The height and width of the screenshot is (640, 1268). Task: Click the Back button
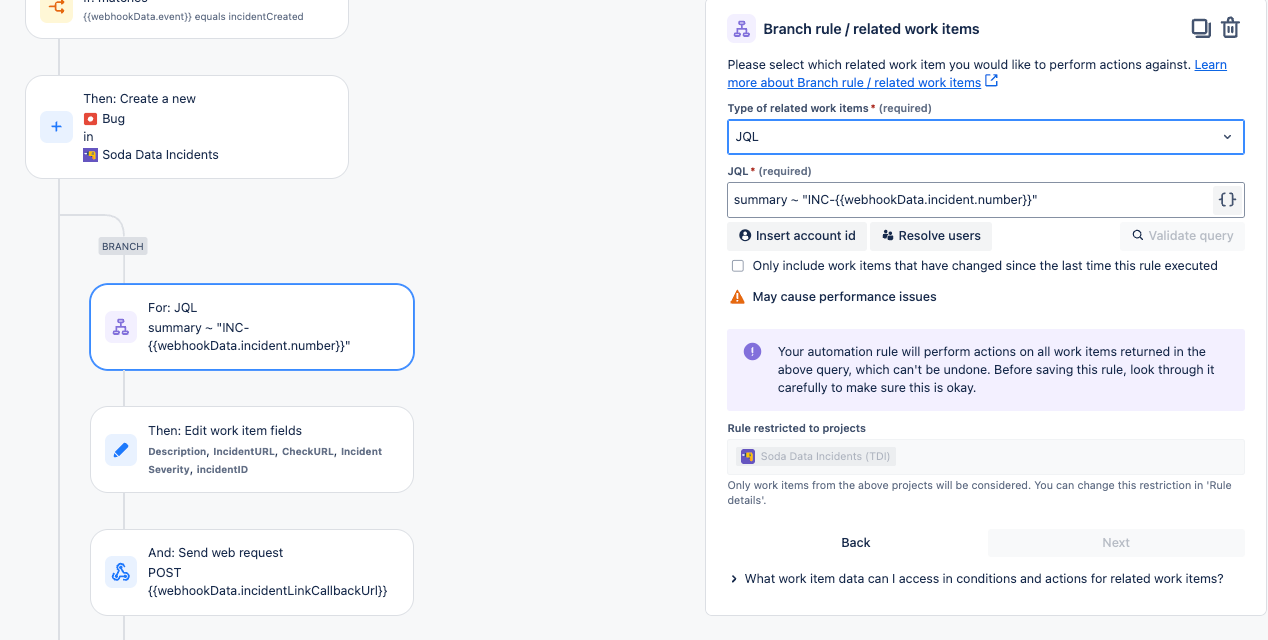coord(855,543)
